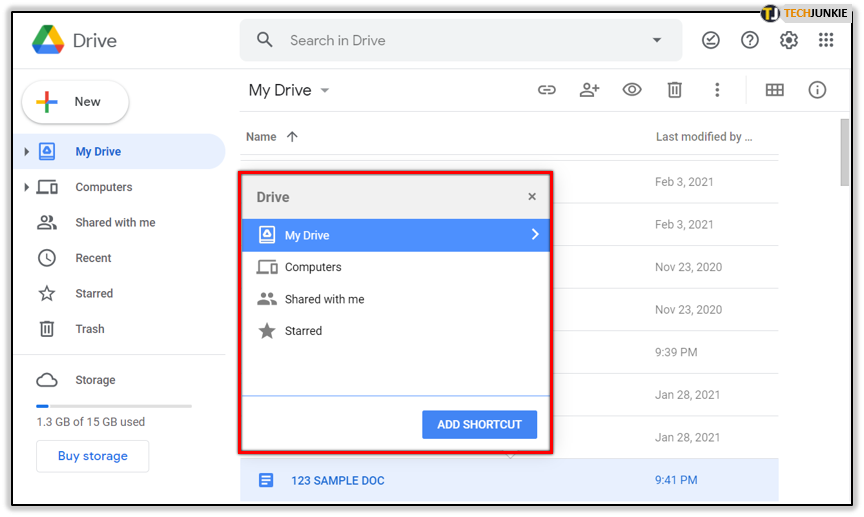Select My Drive in the sidebar

118,152
